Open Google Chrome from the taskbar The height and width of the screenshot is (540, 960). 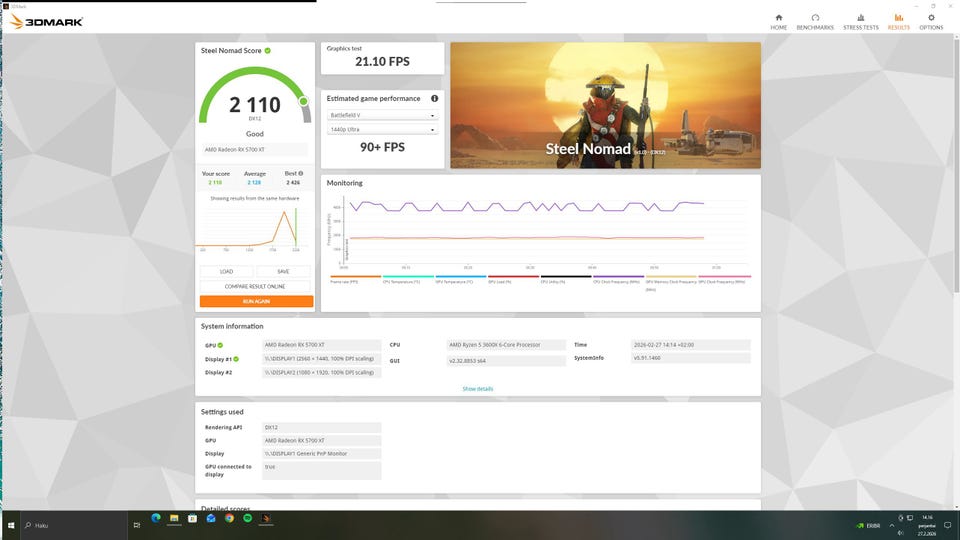(x=229, y=519)
